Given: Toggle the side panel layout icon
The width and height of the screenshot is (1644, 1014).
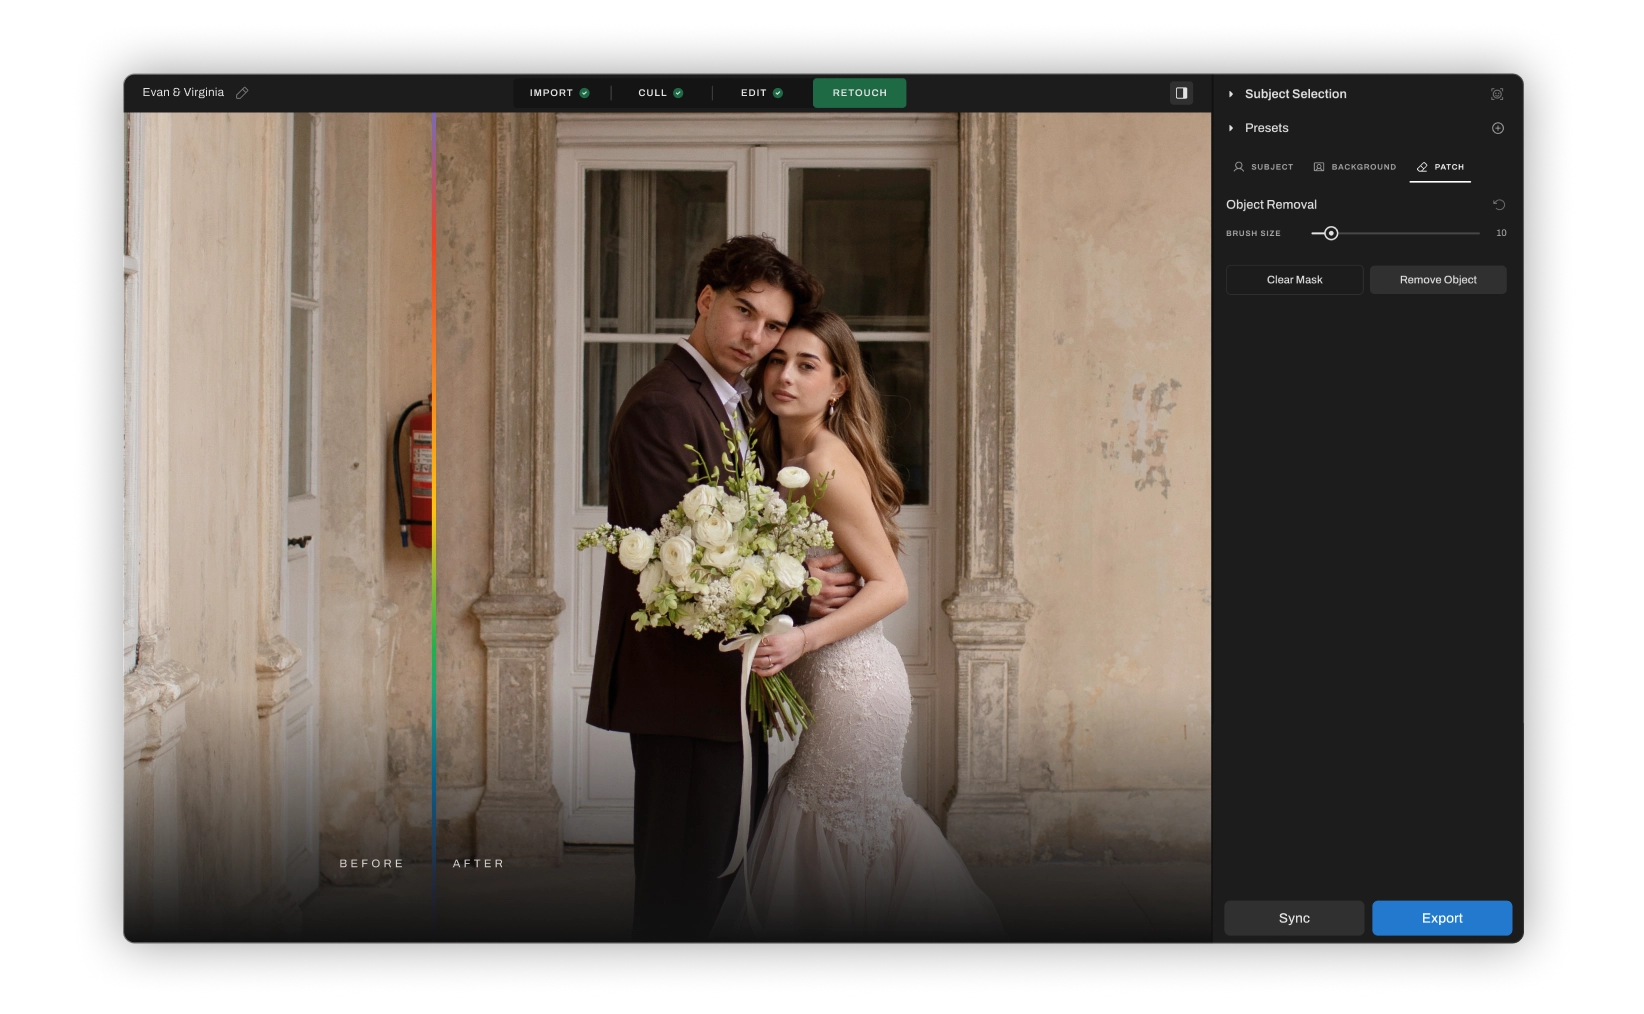Looking at the screenshot, I should [1181, 93].
